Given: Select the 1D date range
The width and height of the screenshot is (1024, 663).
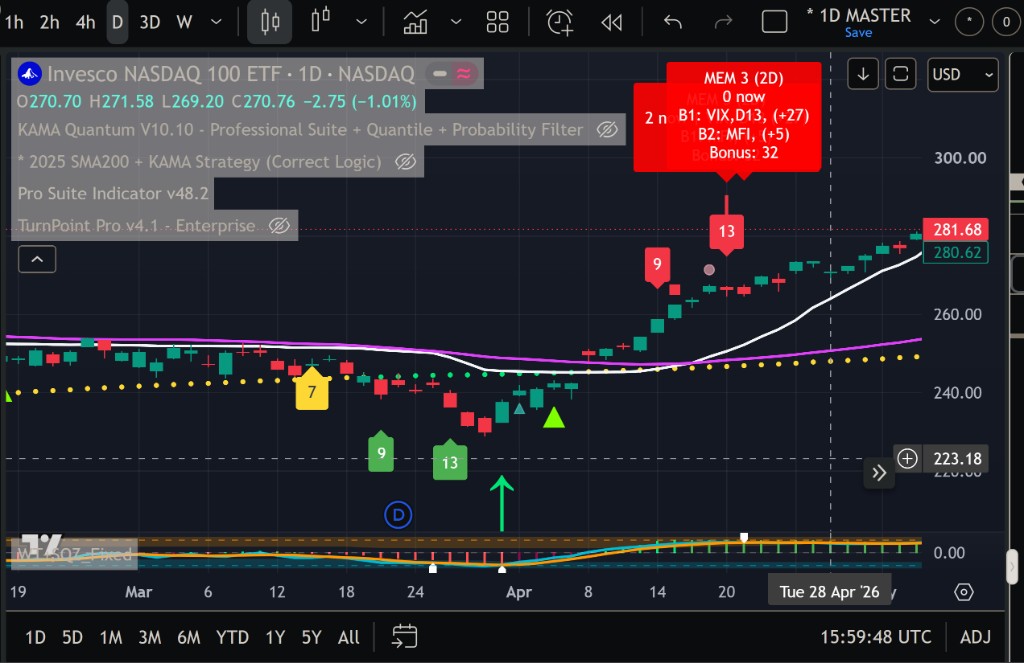Looking at the screenshot, I should [x=35, y=637].
